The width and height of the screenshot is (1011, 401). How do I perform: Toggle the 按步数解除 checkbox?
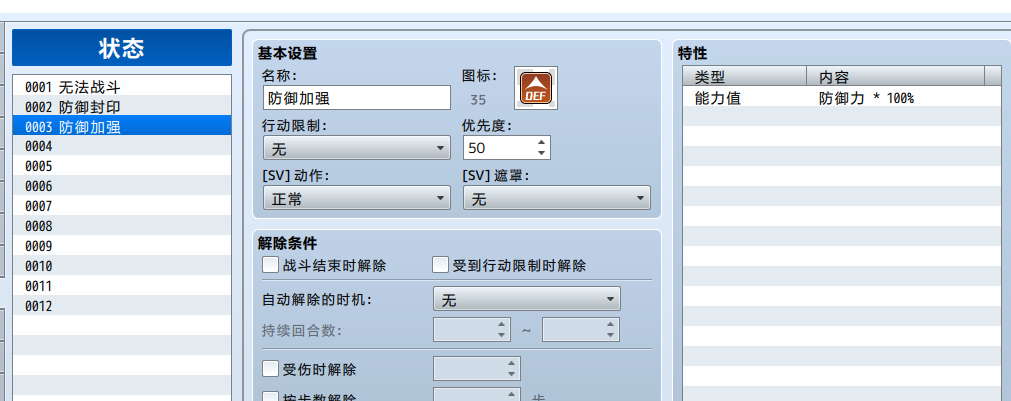coord(270,398)
